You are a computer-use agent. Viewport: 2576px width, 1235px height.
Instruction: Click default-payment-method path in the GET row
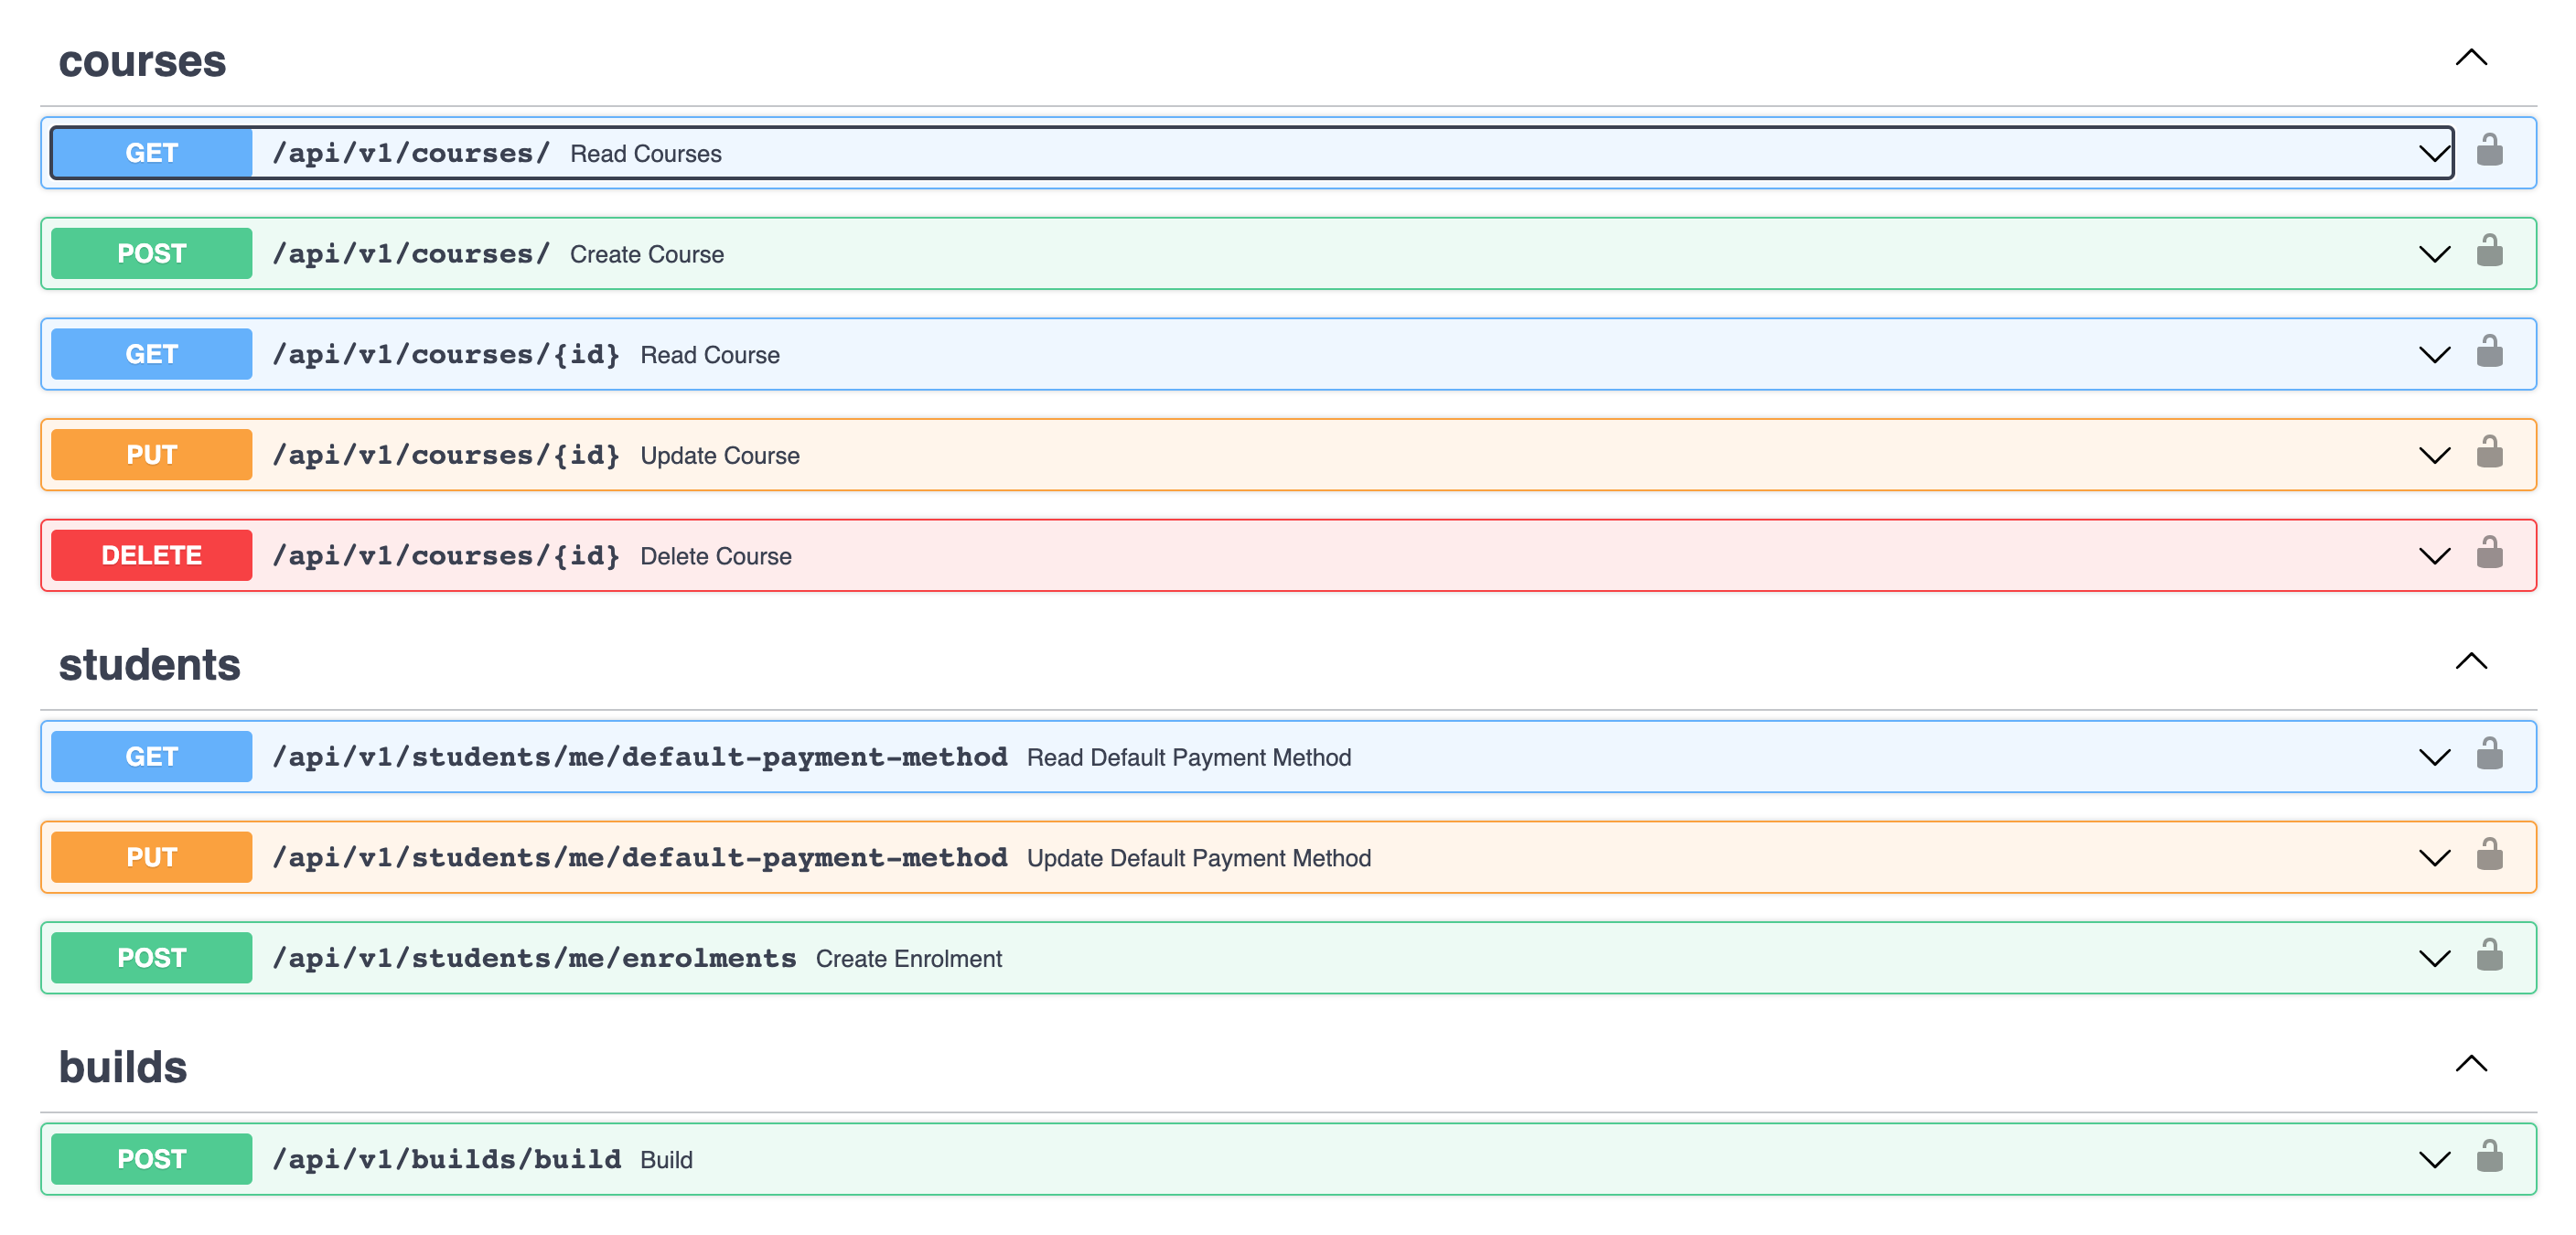coord(640,758)
